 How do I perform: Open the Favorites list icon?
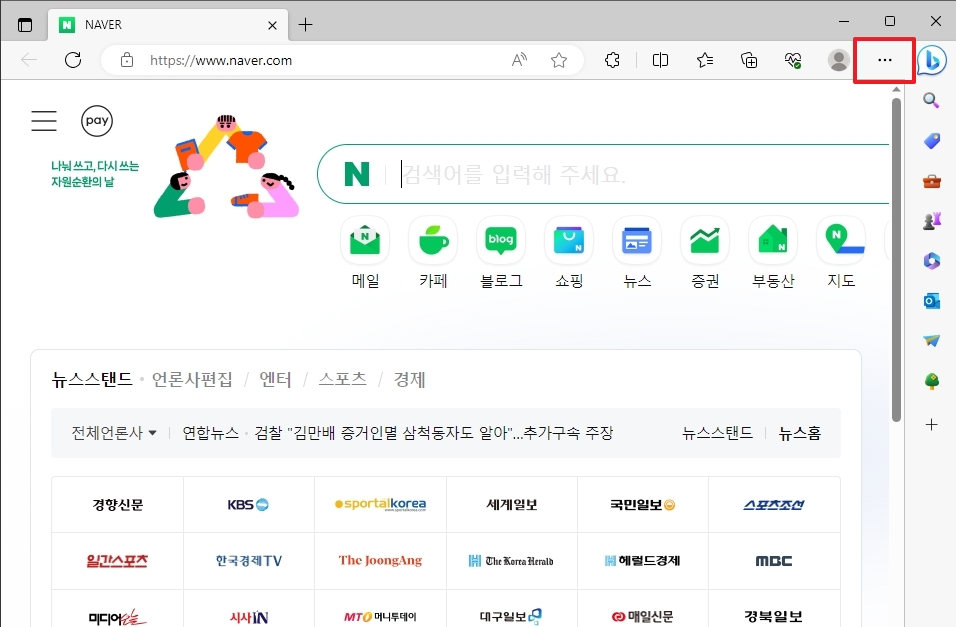[x=705, y=60]
